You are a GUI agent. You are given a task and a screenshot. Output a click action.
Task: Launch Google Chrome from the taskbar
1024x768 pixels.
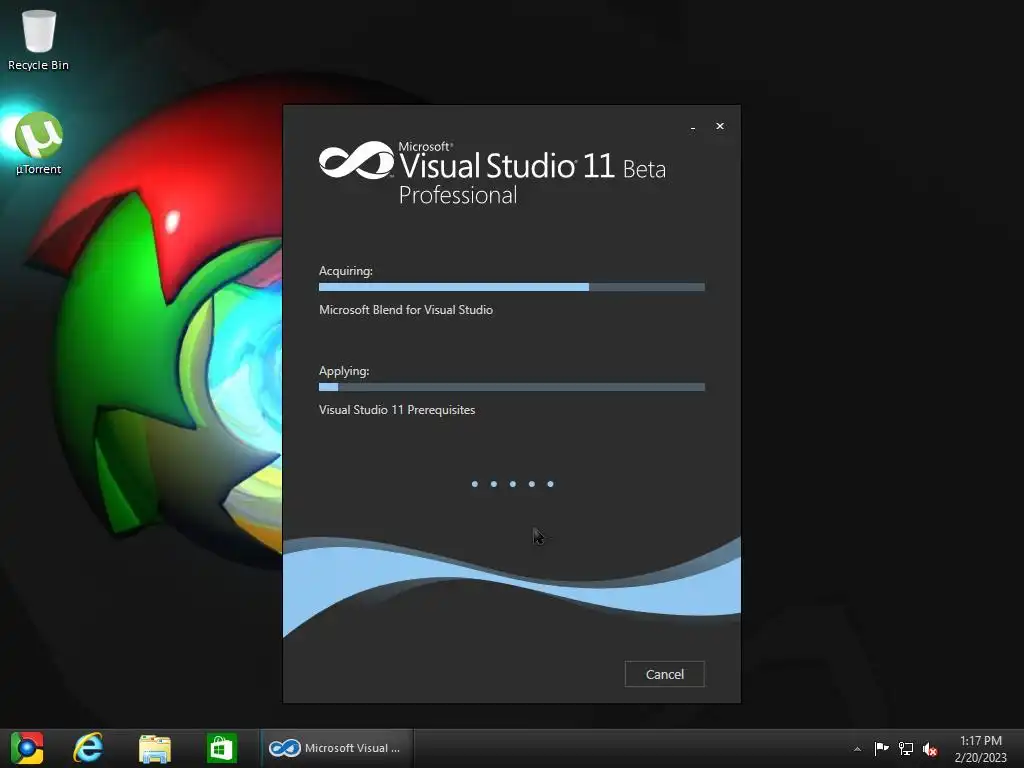(x=27, y=748)
